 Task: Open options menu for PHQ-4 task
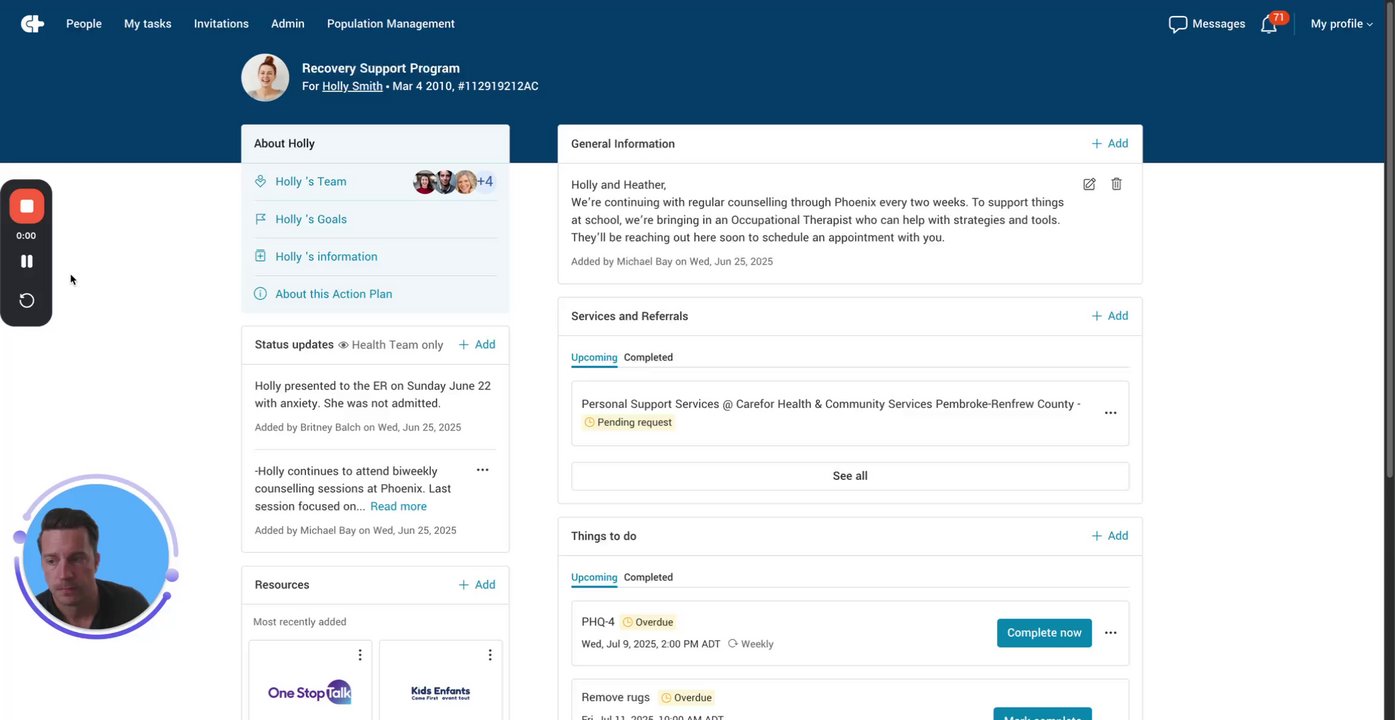click(x=1110, y=633)
